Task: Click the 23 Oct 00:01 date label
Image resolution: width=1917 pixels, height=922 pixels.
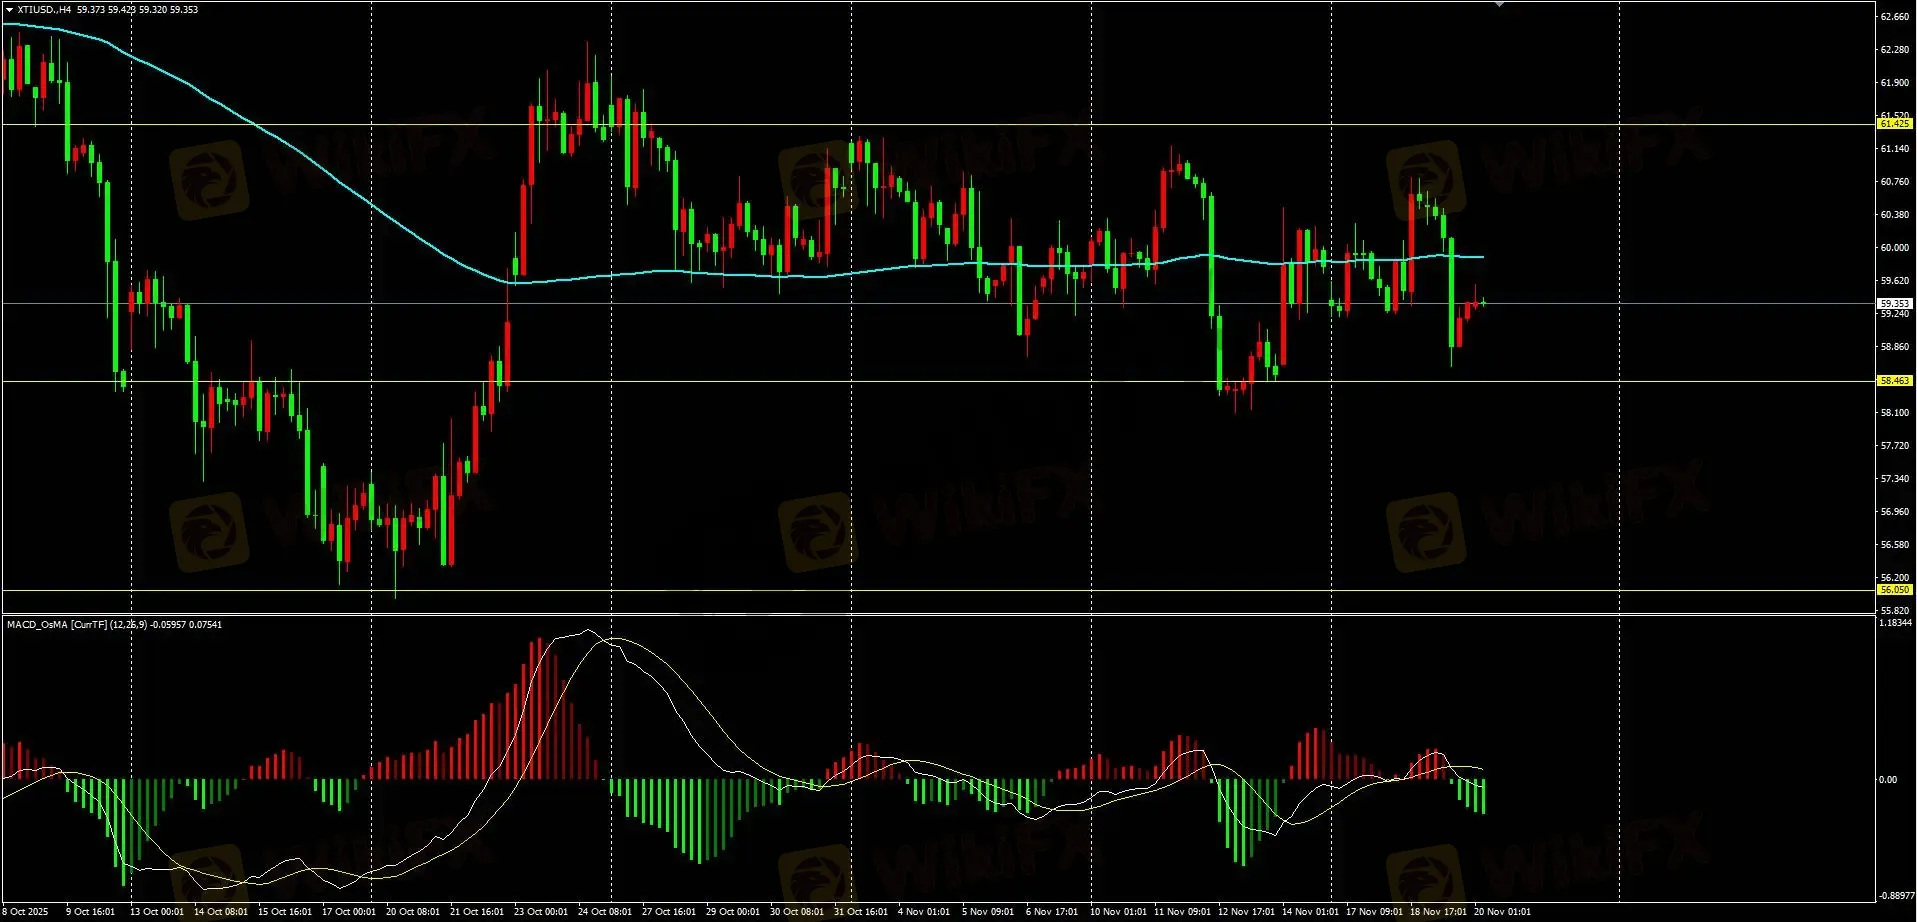Action: (x=540, y=912)
